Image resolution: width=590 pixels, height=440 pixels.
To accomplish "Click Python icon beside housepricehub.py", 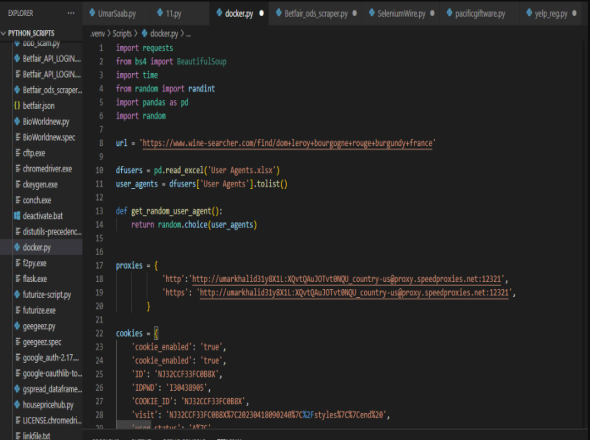I will click(17, 405).
